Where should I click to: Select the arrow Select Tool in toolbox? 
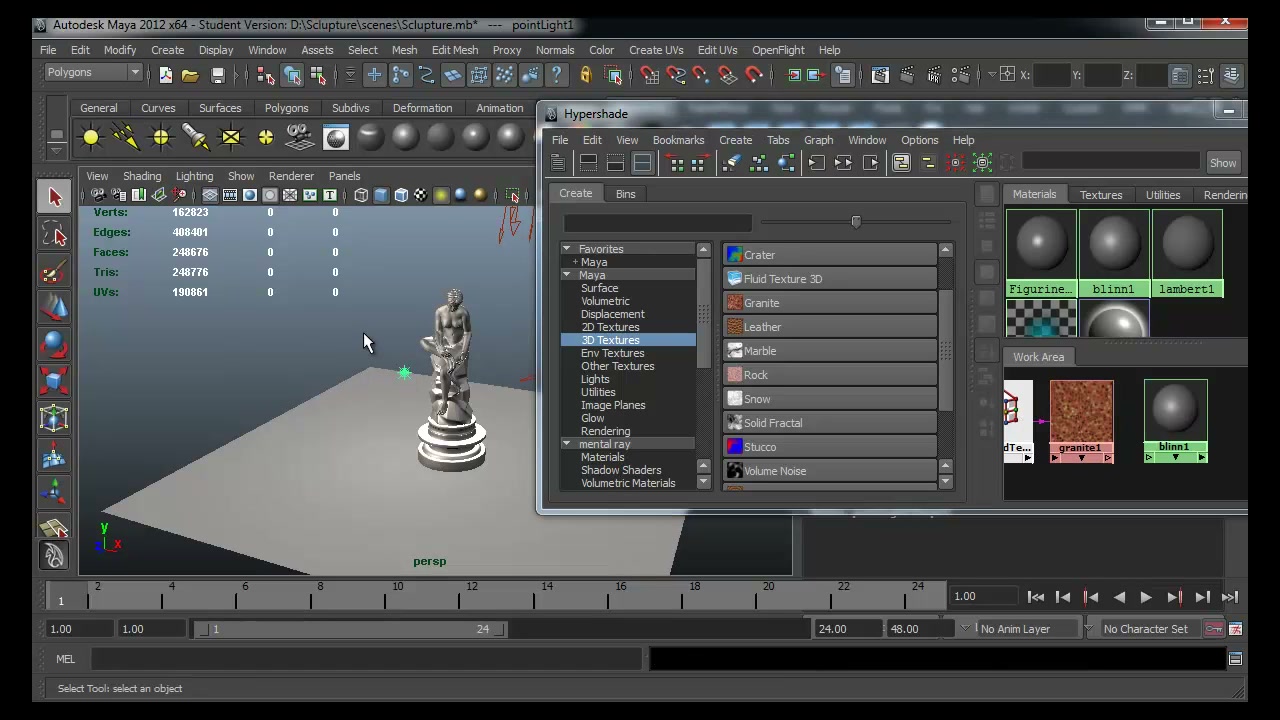tap(55, 197)
